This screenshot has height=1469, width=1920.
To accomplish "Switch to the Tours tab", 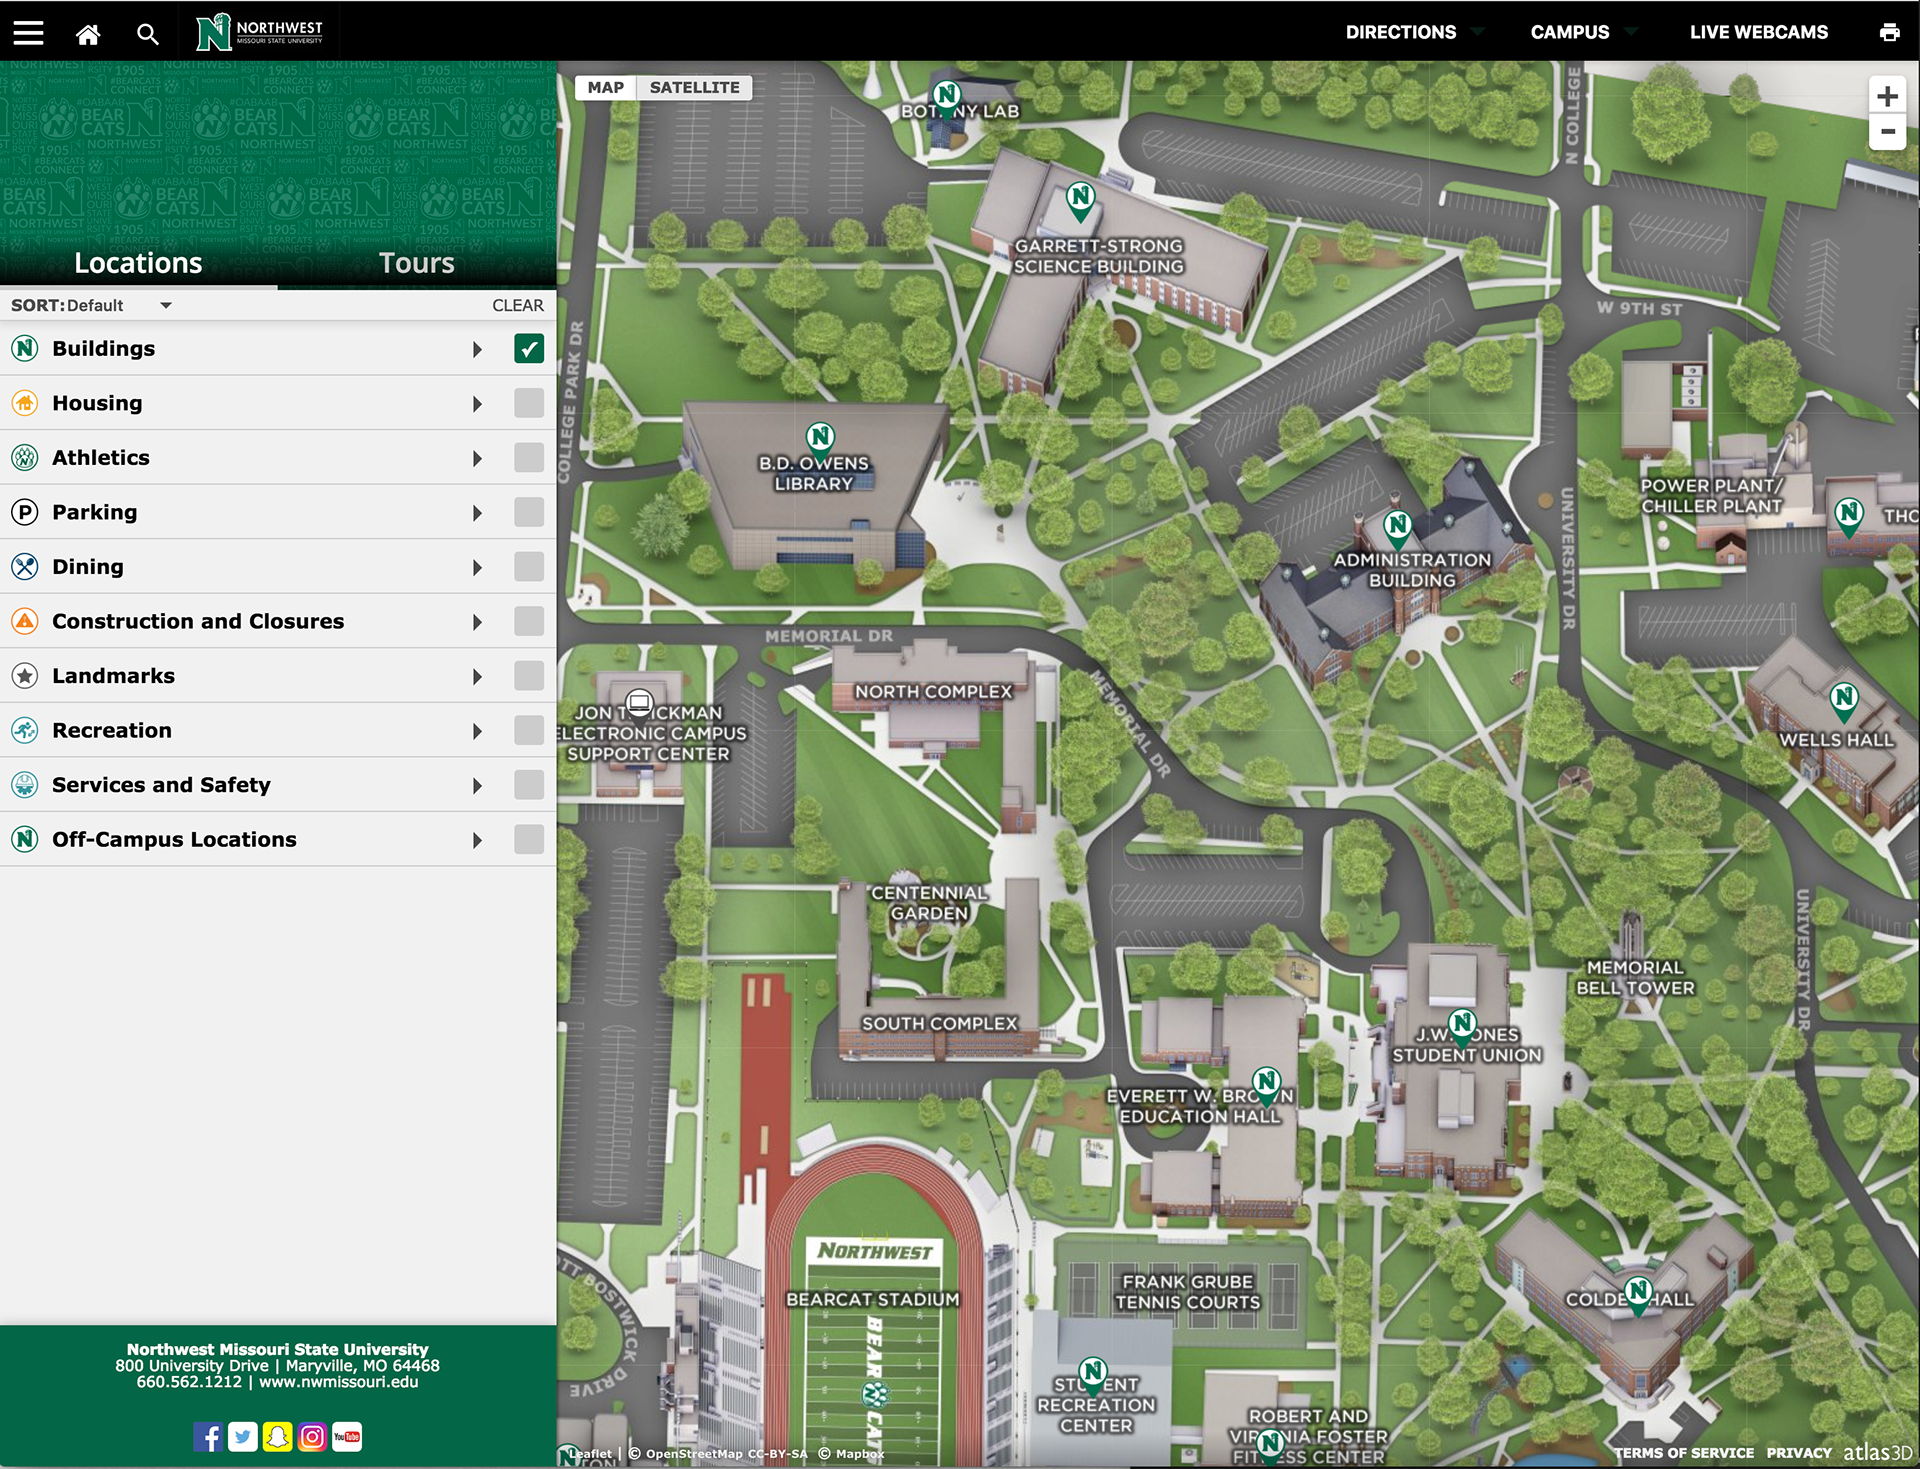I will click(x=417, y=262).
